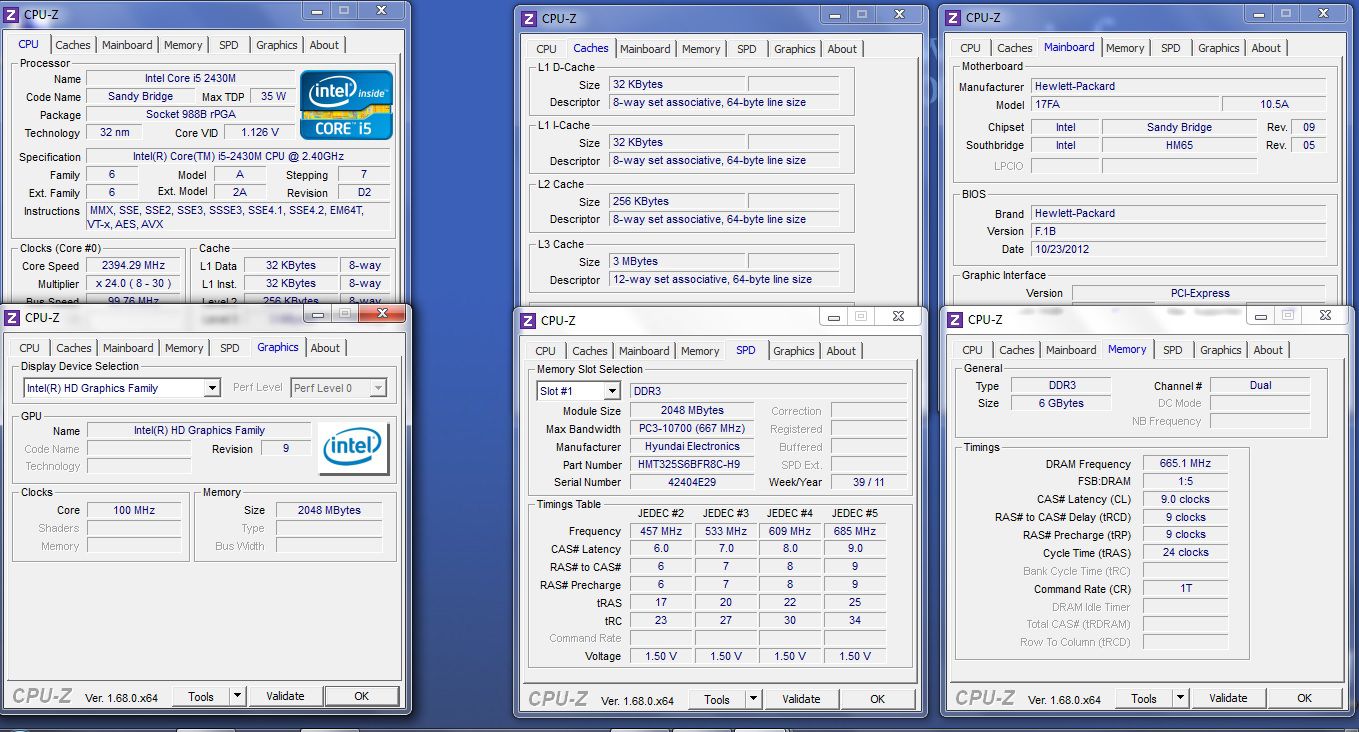1359x732 pixels.
Task: Click the SPD Manufacturer 'Hyundai Electronics'
Action: point(692,447)
